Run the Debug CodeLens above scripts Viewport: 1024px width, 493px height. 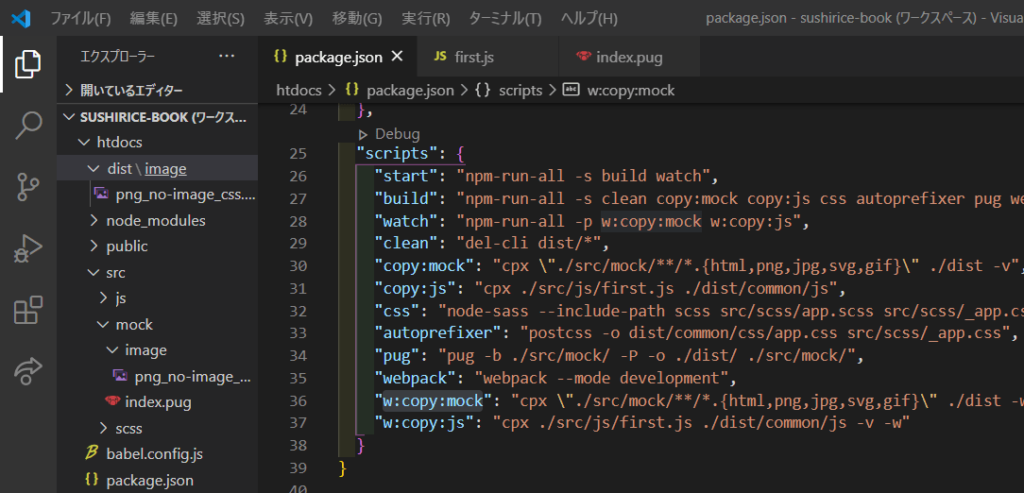coord(389,135)
